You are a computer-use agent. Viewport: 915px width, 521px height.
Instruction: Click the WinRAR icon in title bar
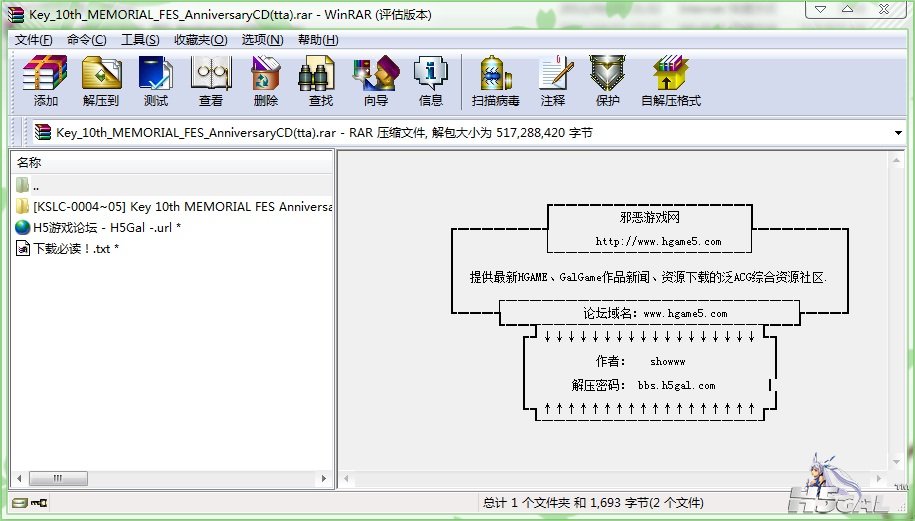(x=17, y=15)
